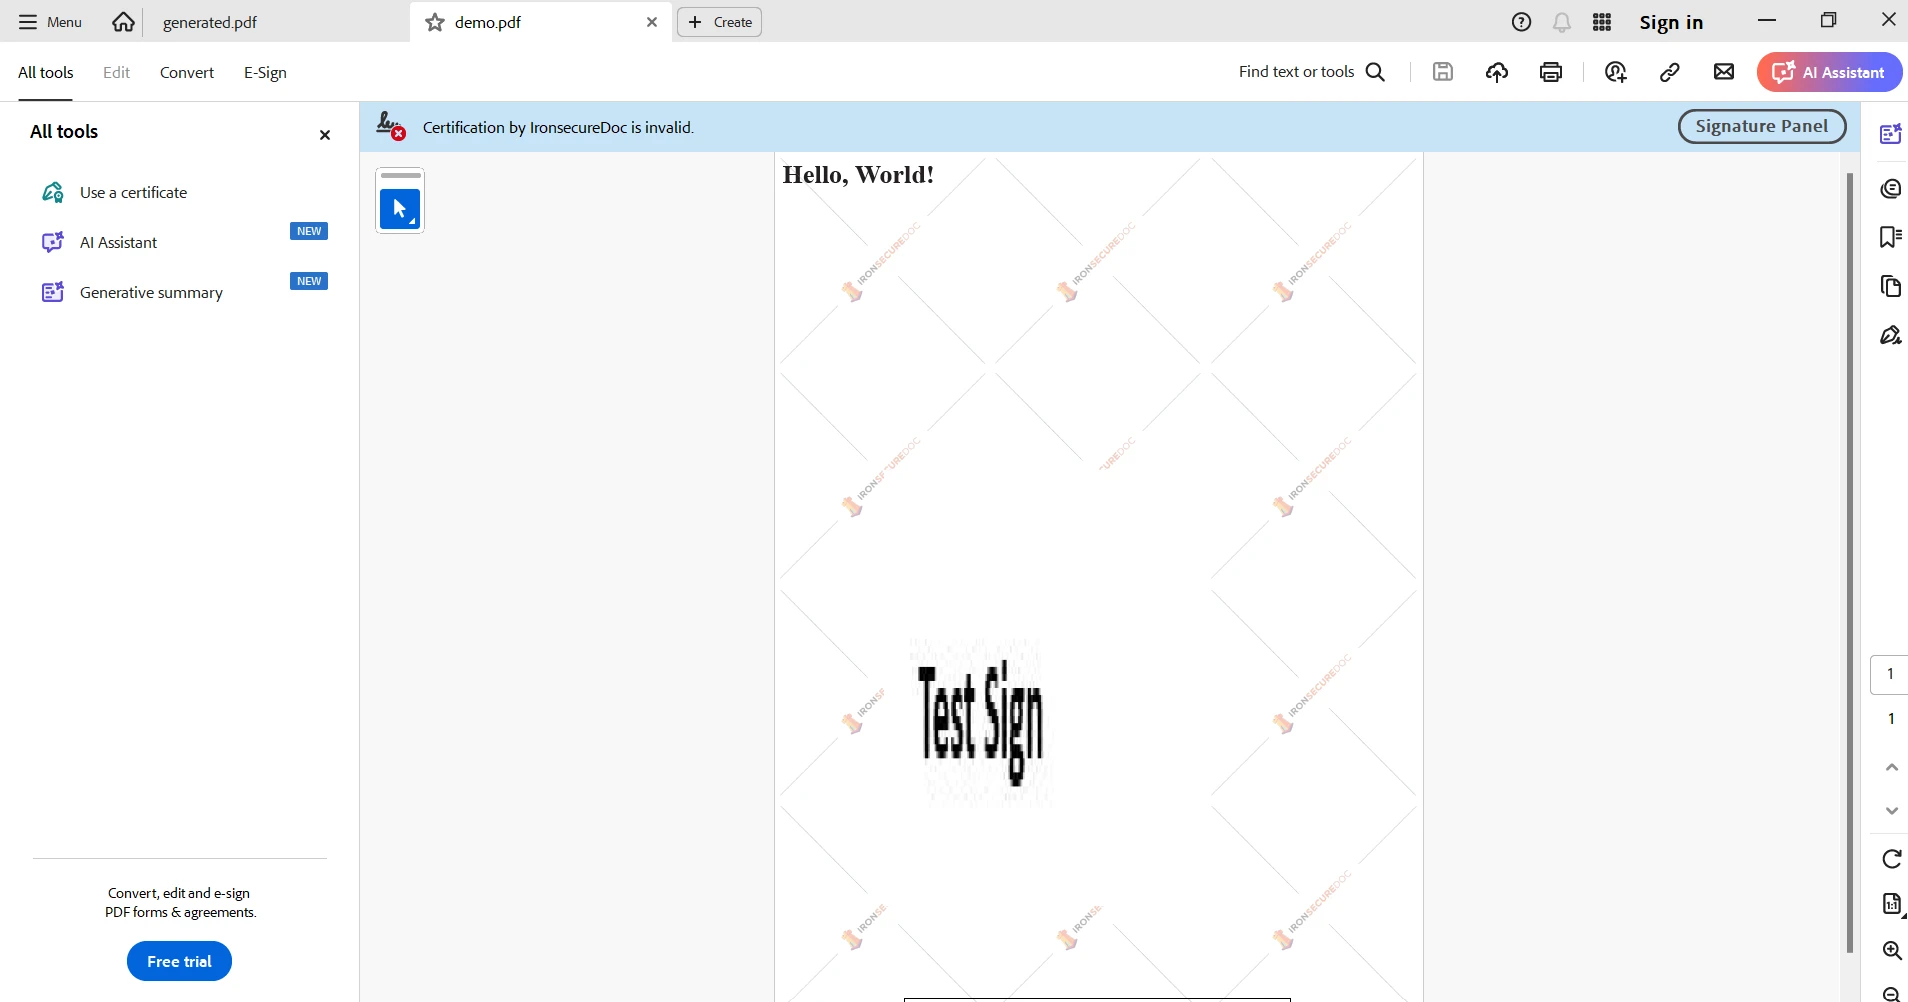Click the vertical document scrollbar
This screenshot has width=1908, height=1002.
click(x=1850, y=560)
